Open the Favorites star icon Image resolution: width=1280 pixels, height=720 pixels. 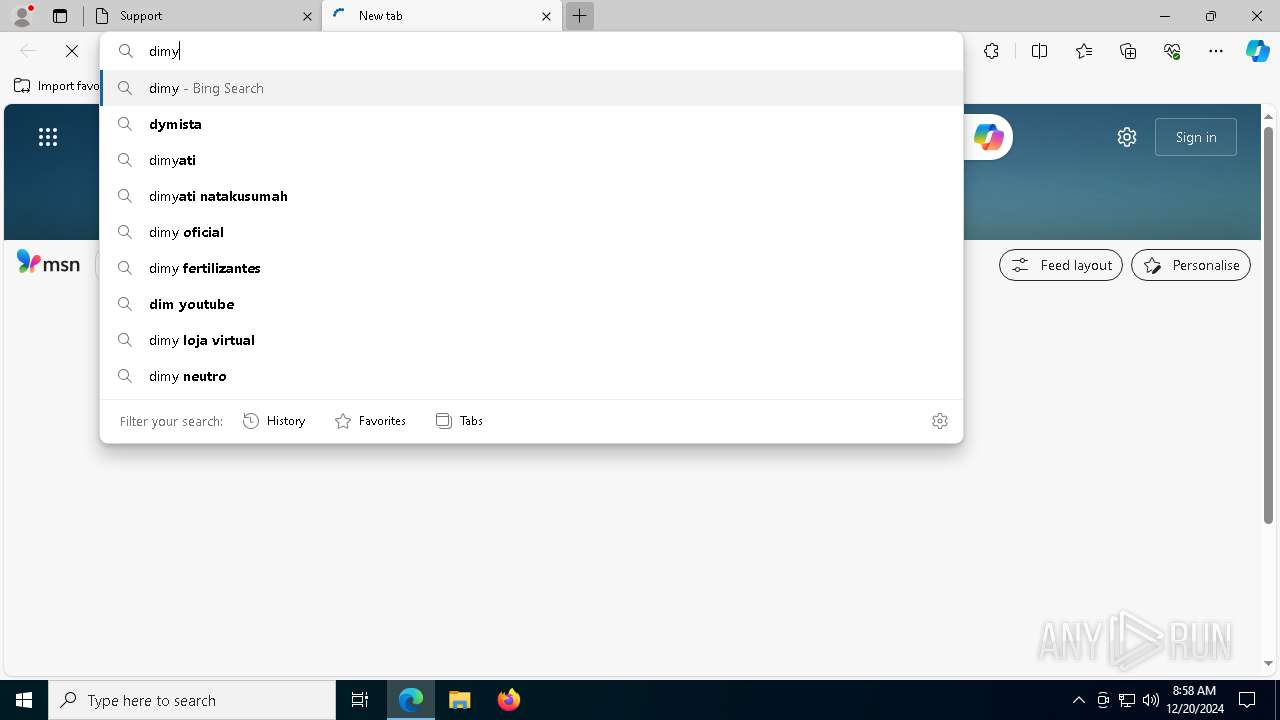[1084, 51]
